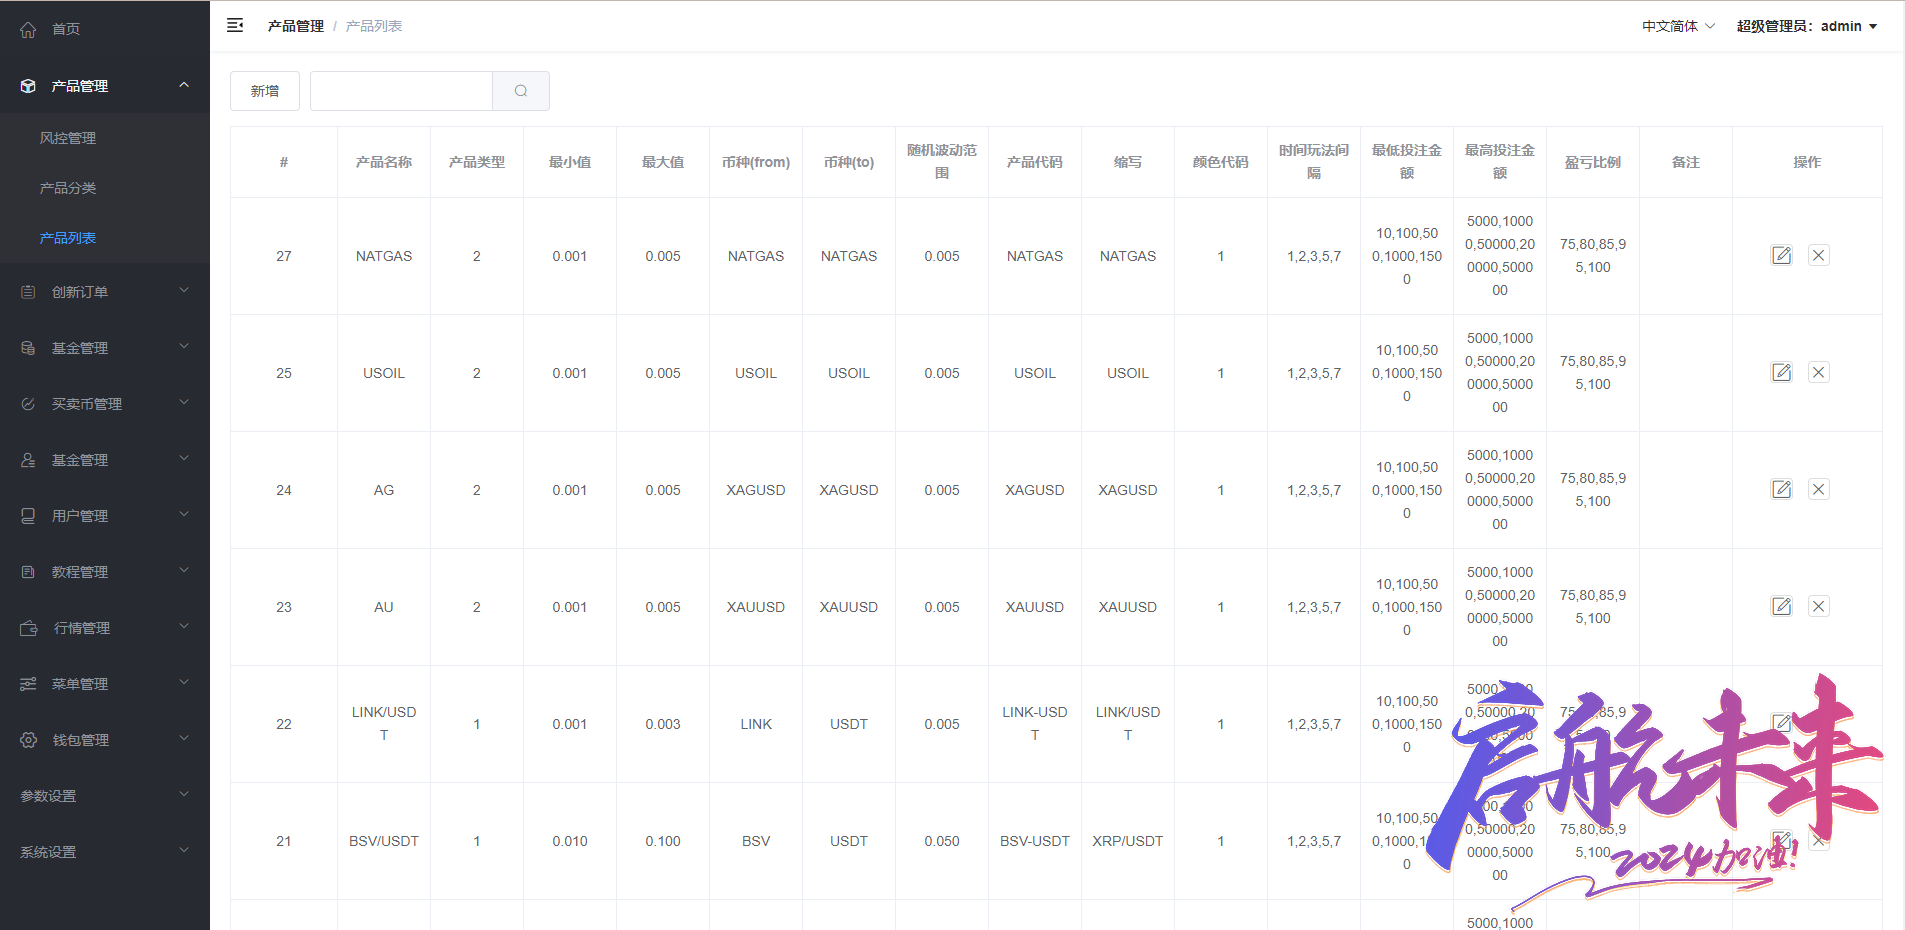Image resolution: width=1905 pixels, height=930 pixels.
Task: Select the LINK/USDT product name cell
Action: click(x=384, y=724)
